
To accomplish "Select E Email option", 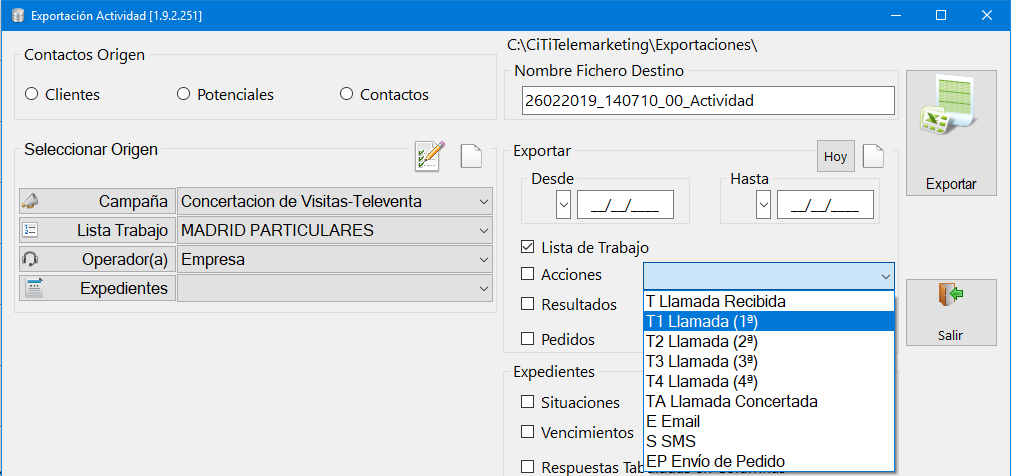I will click(x=769, y=421).
